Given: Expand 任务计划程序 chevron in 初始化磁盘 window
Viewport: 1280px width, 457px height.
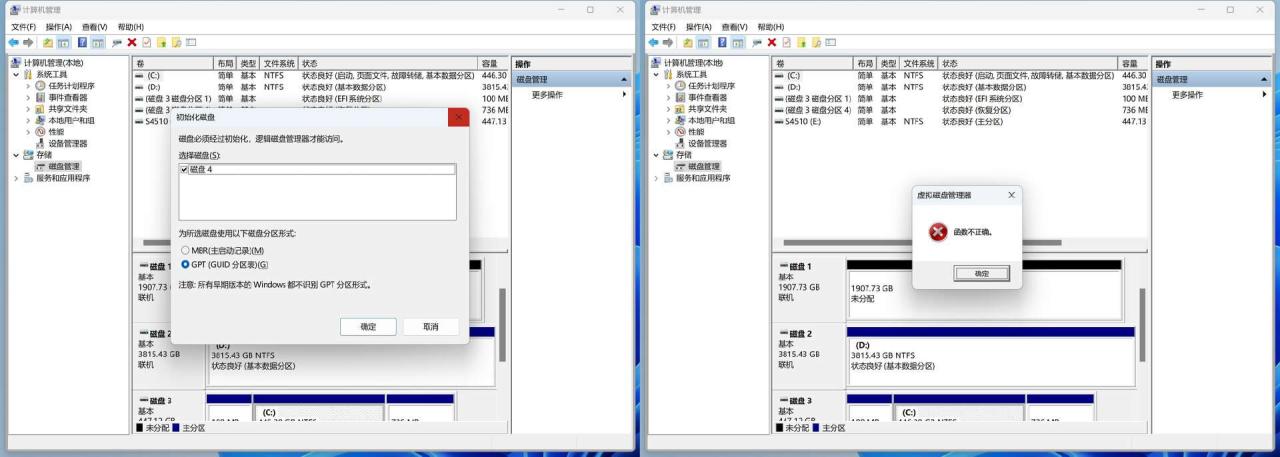Looking at the screenshot, I should 28,86.
